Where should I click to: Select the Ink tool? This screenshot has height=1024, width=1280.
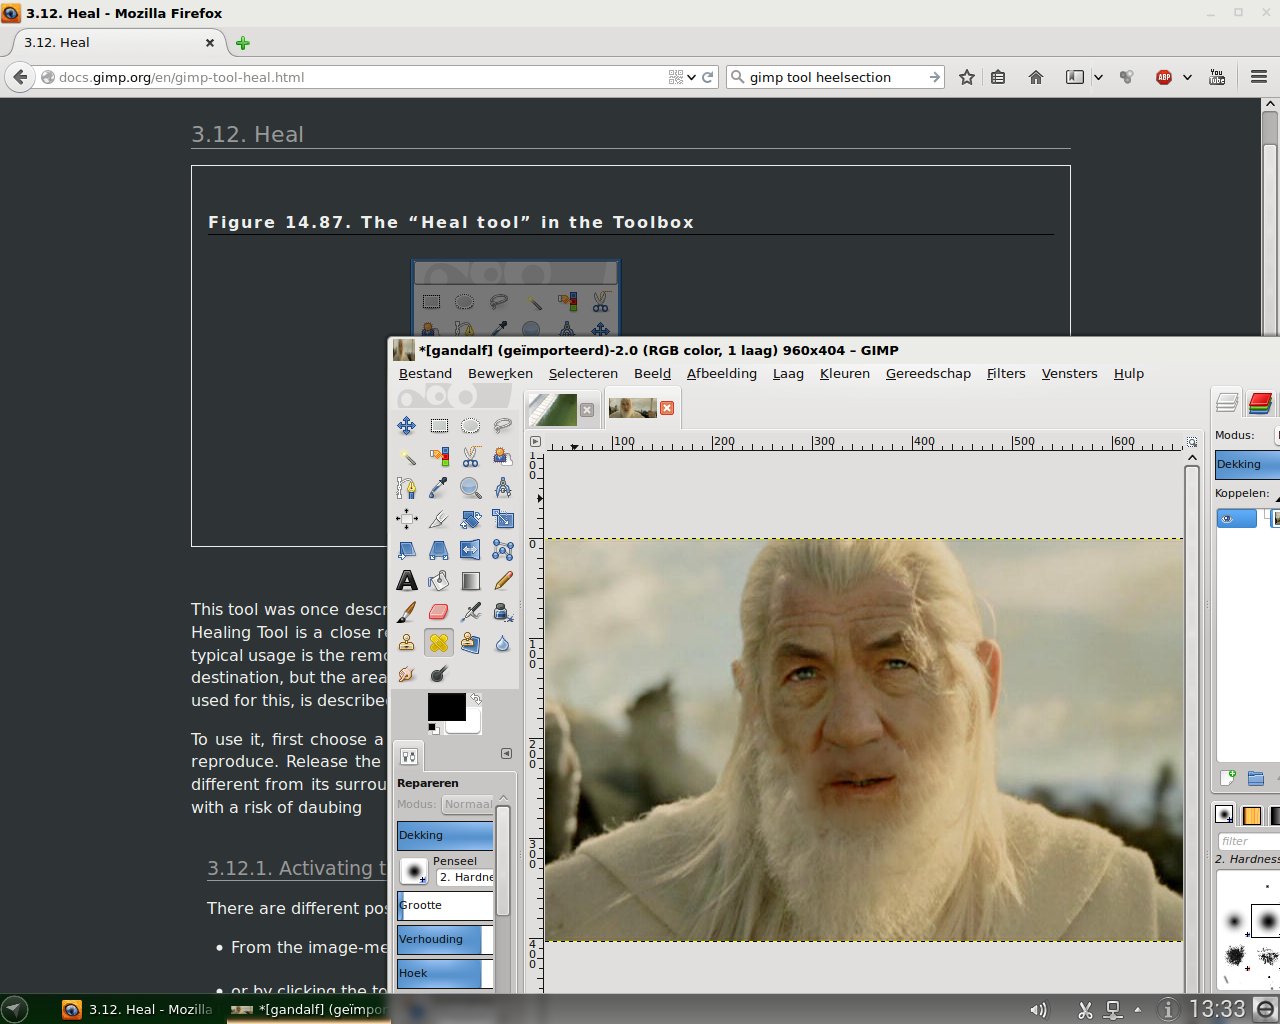click(502, 612)
